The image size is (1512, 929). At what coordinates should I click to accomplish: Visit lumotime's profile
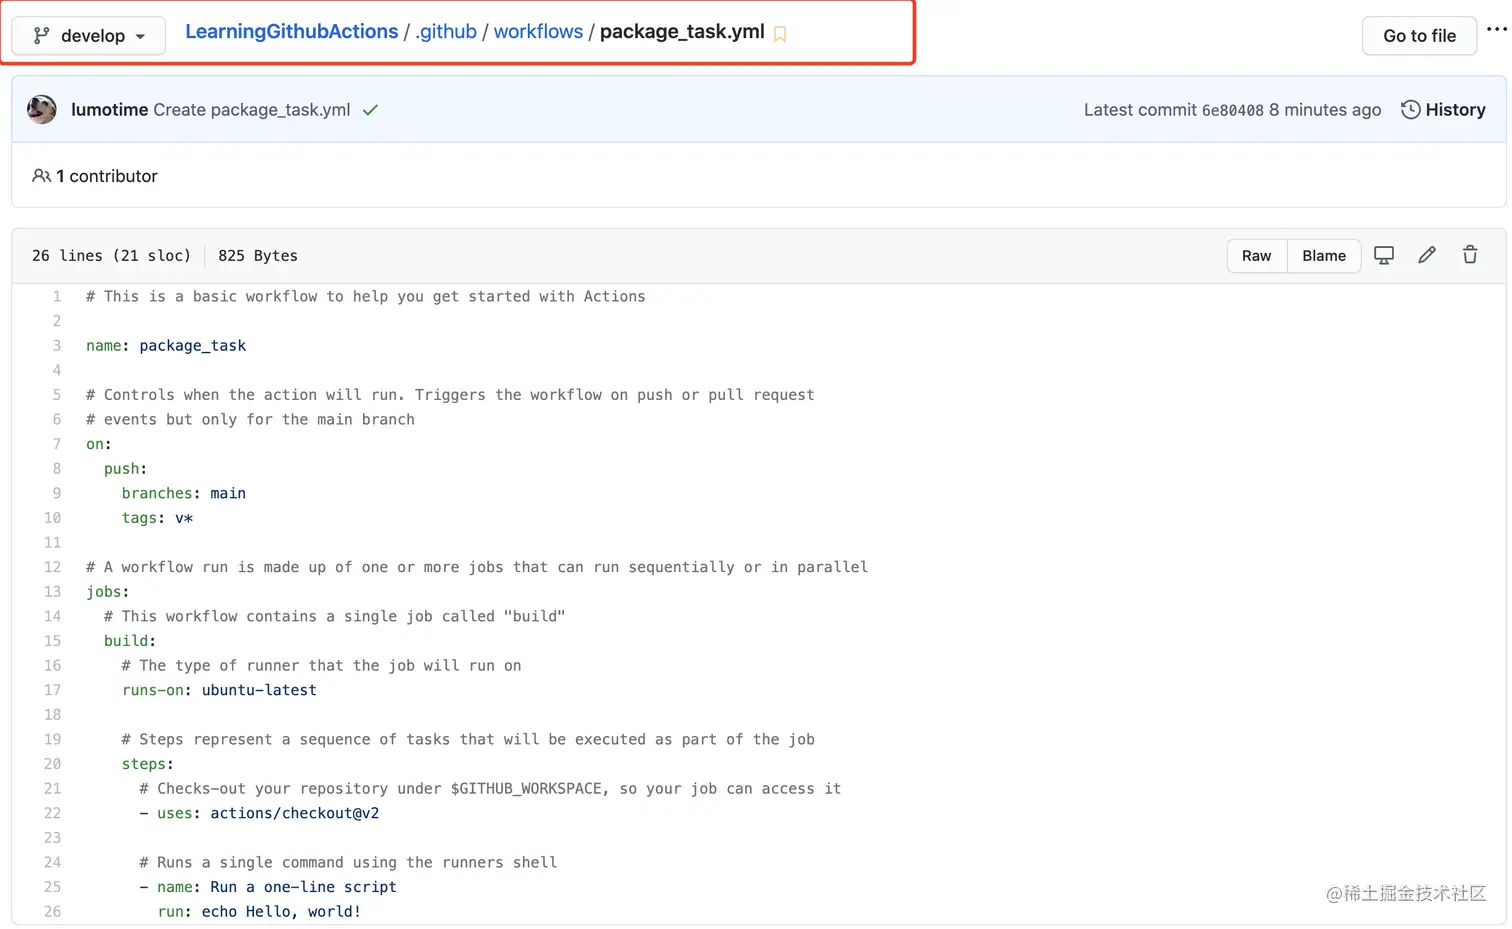tap(110, 110)
